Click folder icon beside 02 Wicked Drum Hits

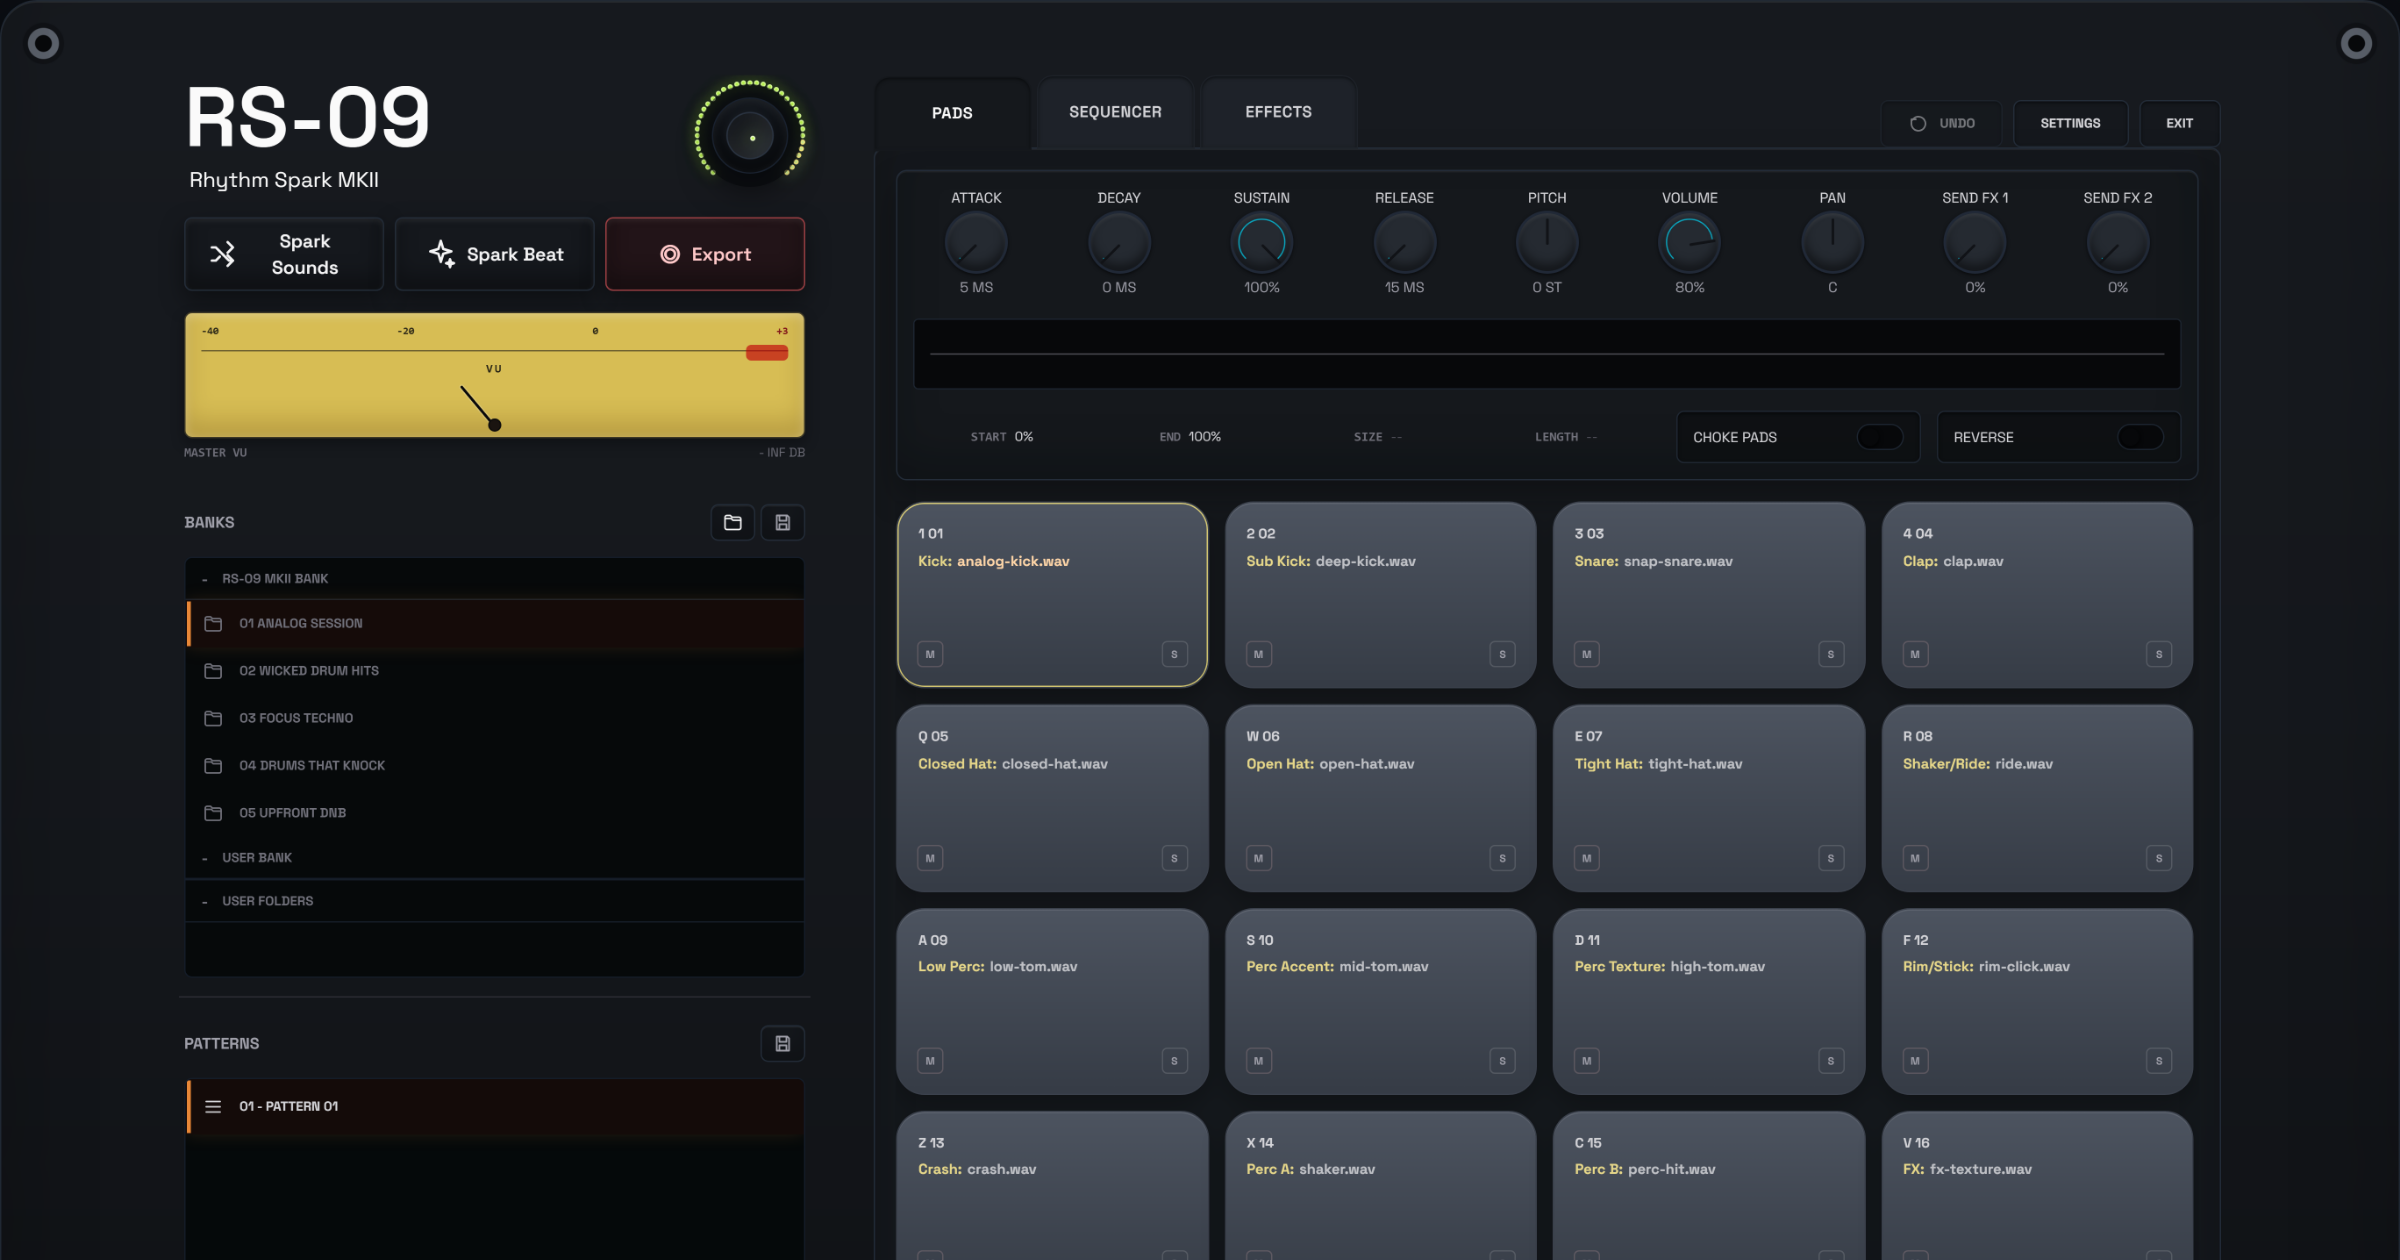213,671
